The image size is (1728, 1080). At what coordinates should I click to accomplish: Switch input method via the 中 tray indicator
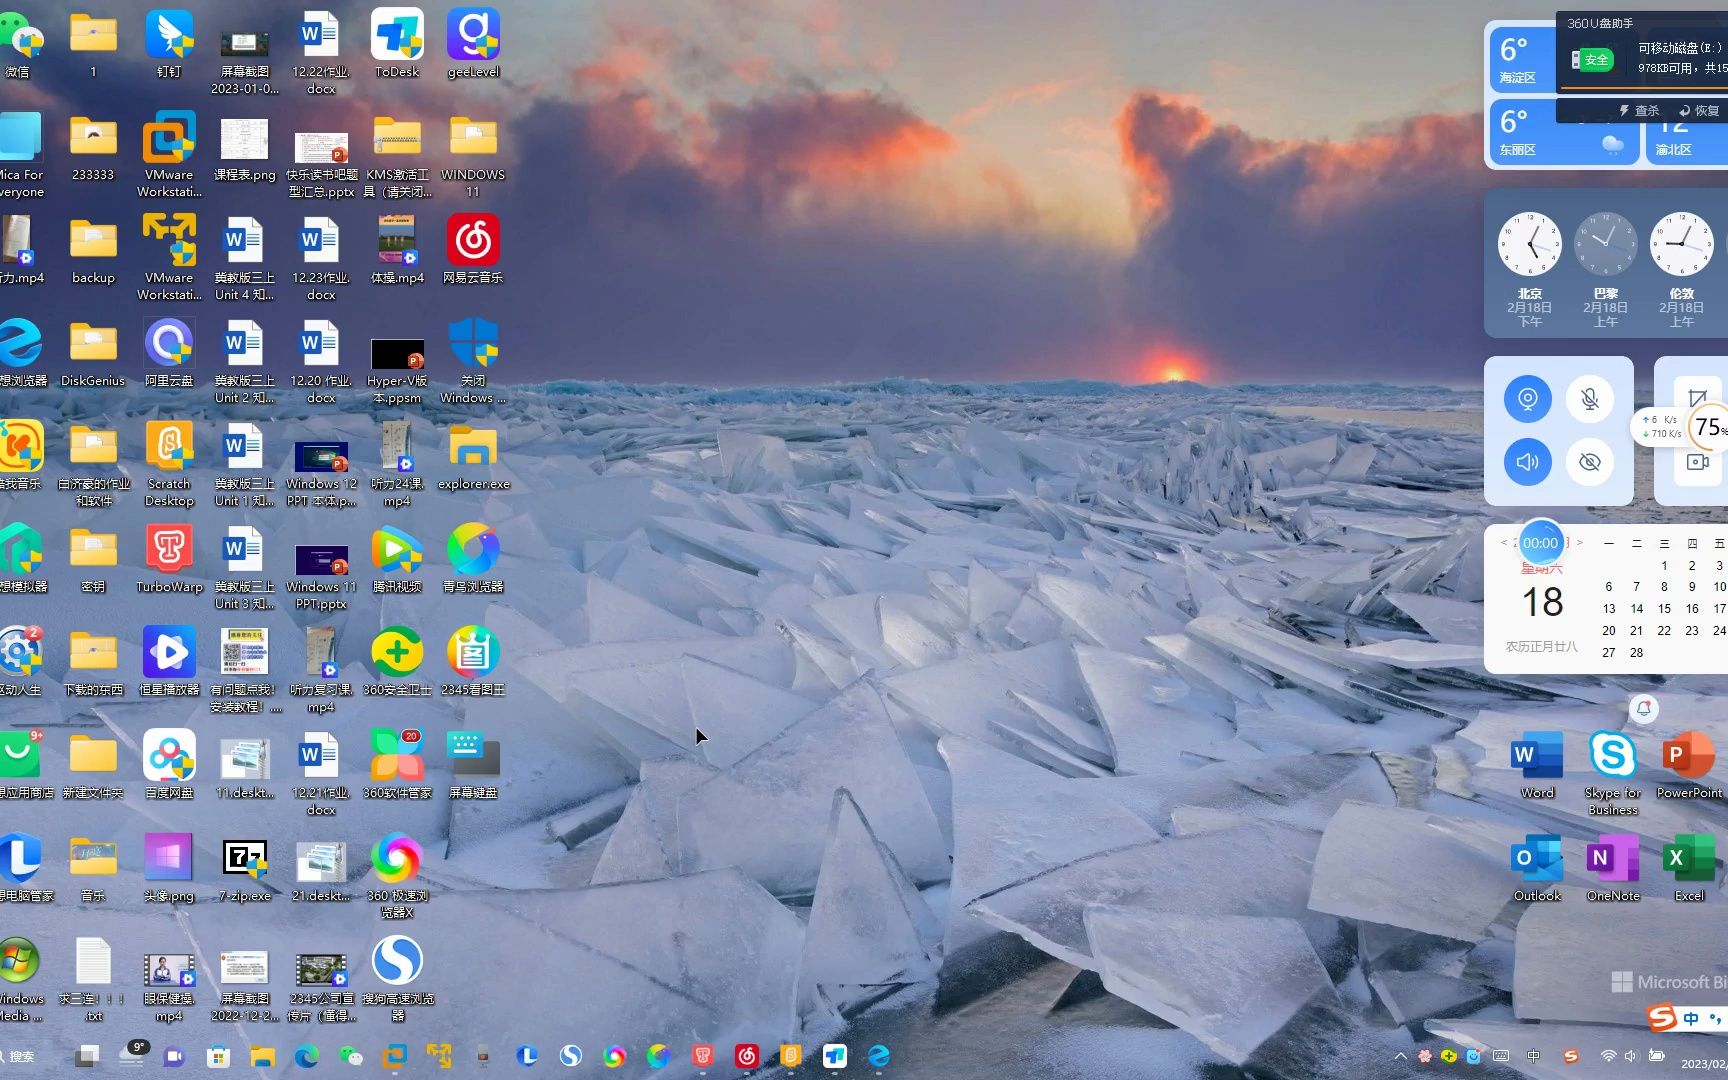point(1532,1055)
